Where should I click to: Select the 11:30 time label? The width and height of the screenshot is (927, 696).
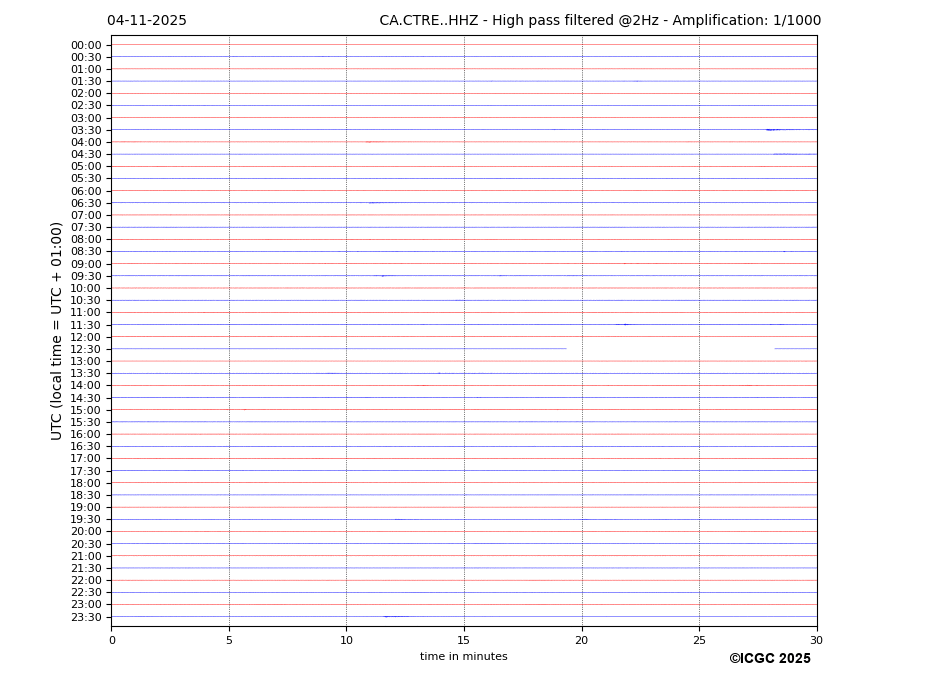coord(86,325)
